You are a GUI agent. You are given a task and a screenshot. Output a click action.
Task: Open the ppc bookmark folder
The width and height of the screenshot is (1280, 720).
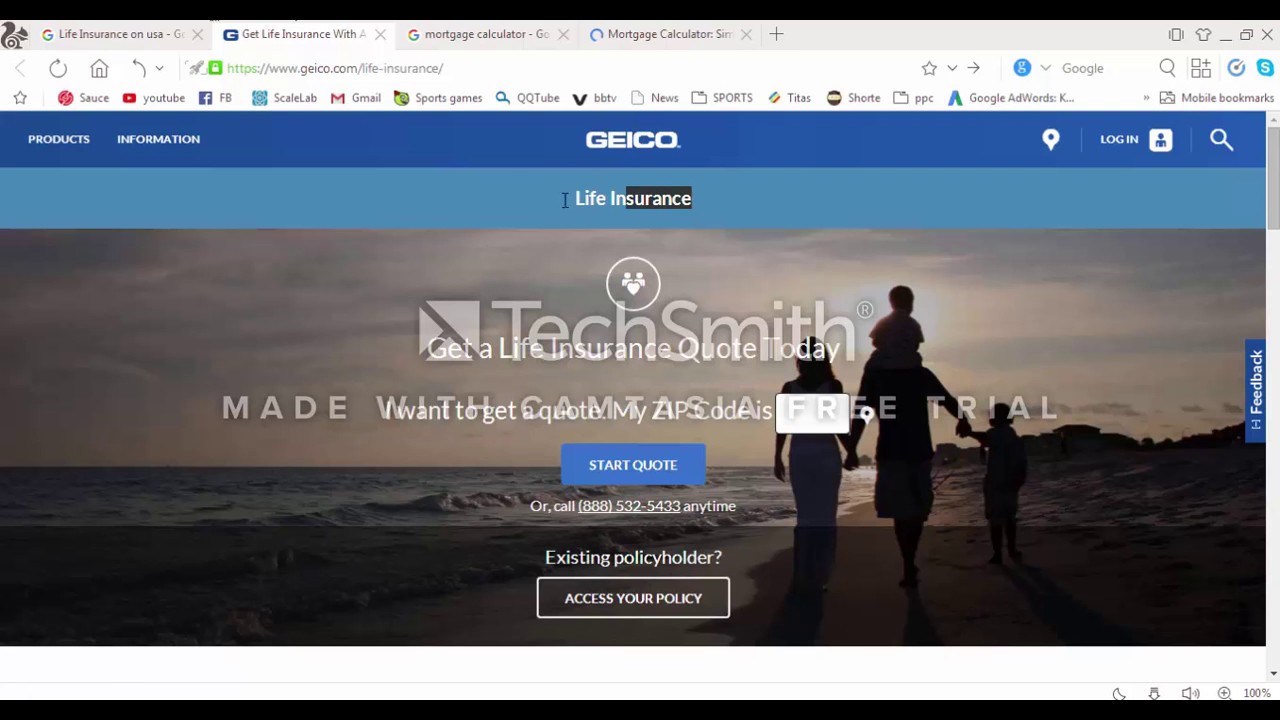coord(913,98)
